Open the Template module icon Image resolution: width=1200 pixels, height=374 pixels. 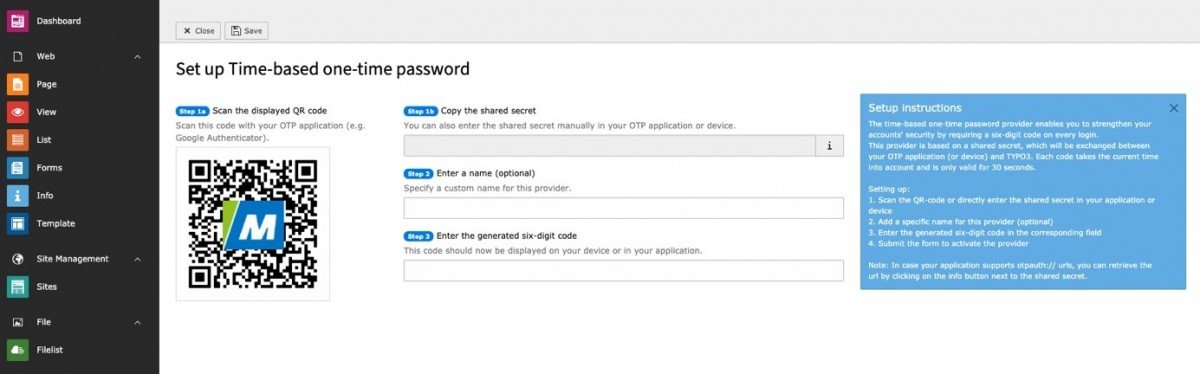[x=18, y=224]
